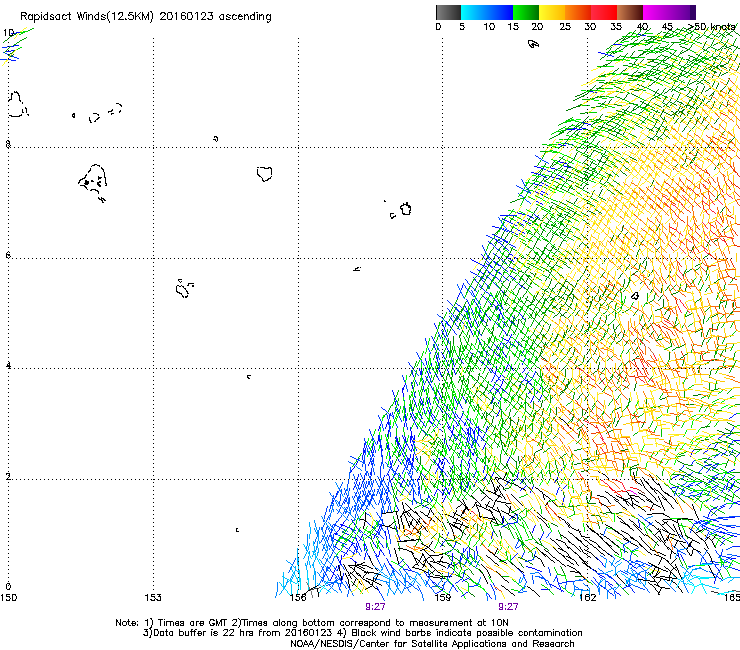The height and width of the screenshot is (650, 740).
Task: Select the latitude label '2' on left axis
Action: coord(8,476)
